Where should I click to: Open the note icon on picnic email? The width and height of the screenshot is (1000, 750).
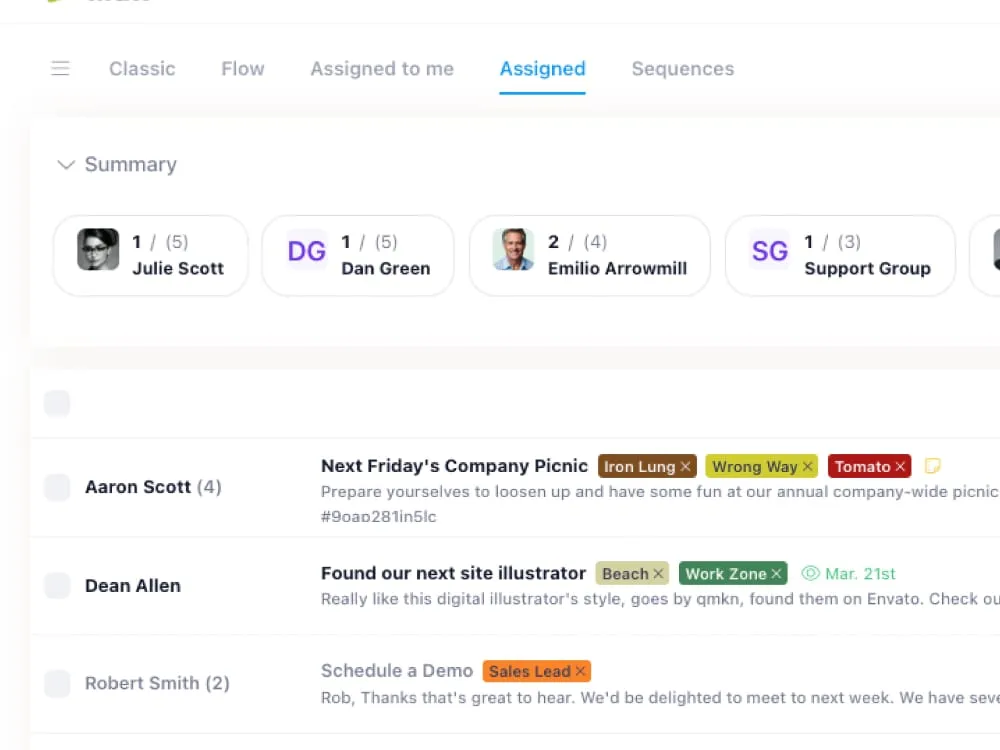click(x=932, y=466)
